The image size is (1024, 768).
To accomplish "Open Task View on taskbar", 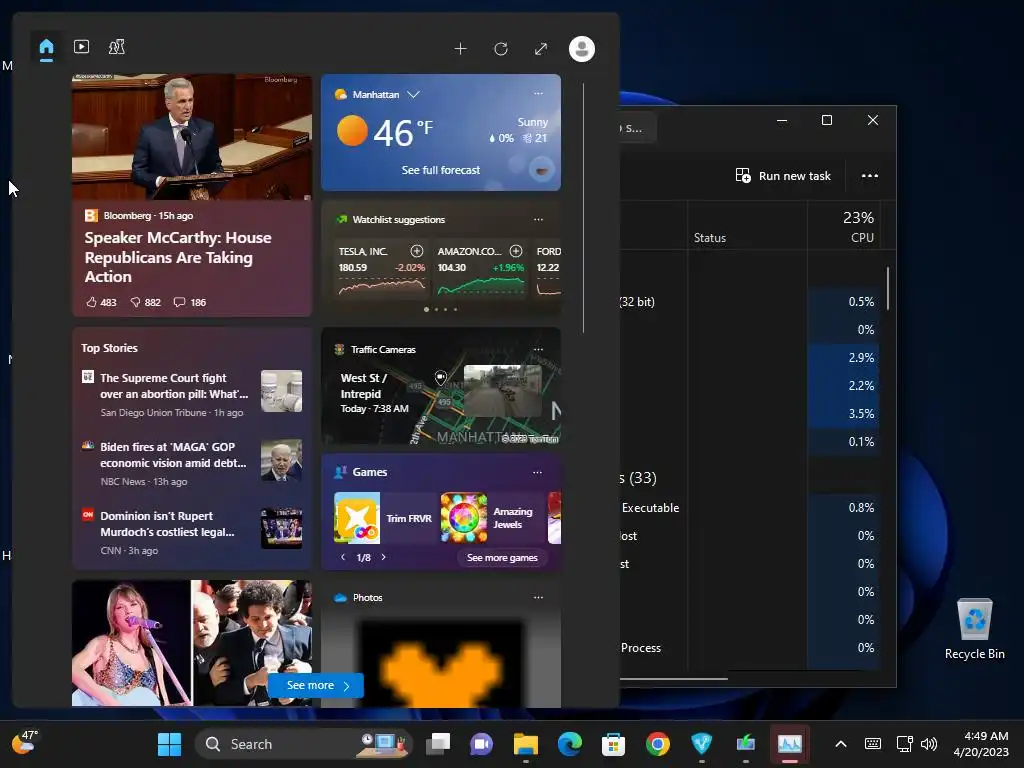I will click(438, 744).
